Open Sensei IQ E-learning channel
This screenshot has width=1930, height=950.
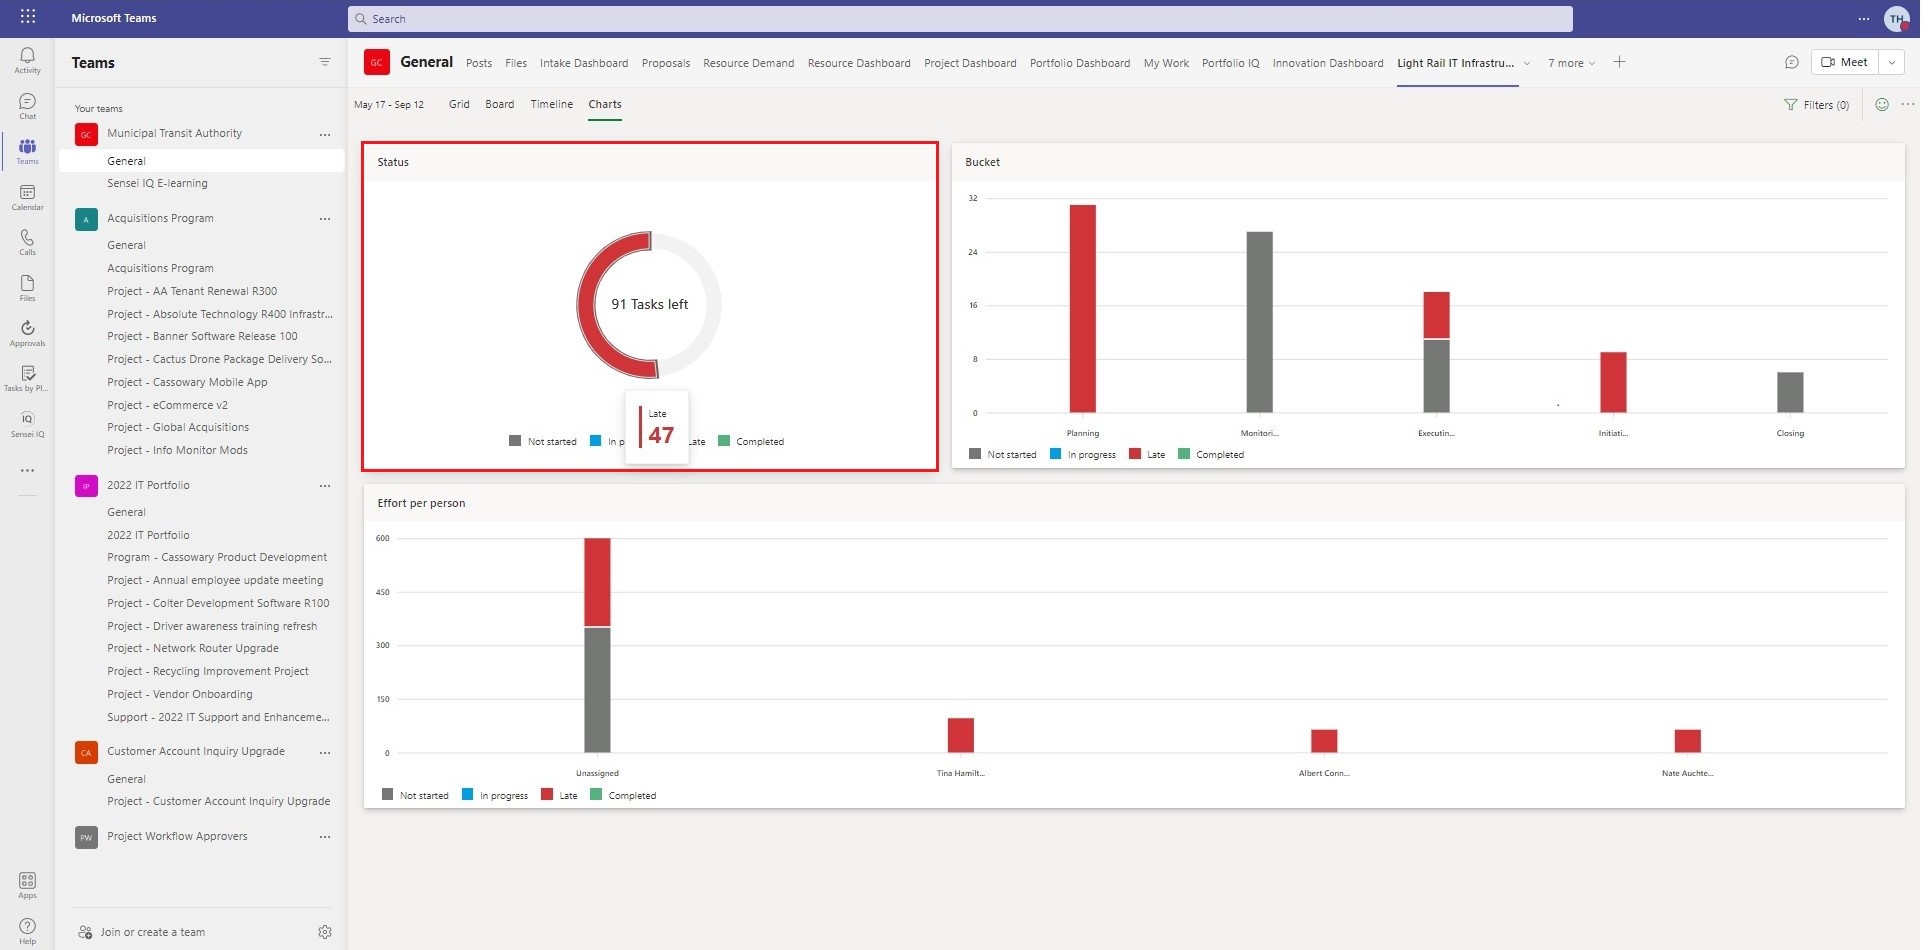[x=158, y=184]
